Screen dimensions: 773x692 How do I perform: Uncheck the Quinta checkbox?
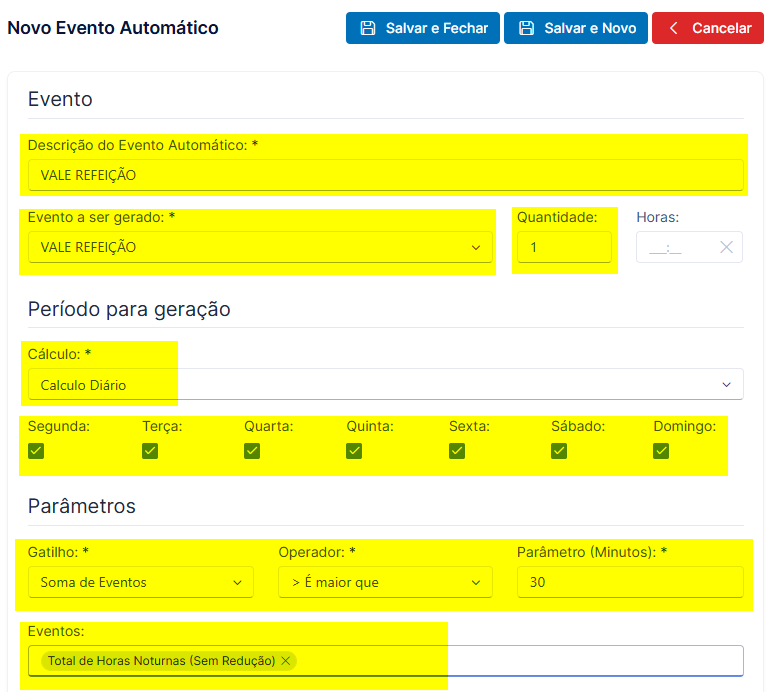(x=354, y=450)
